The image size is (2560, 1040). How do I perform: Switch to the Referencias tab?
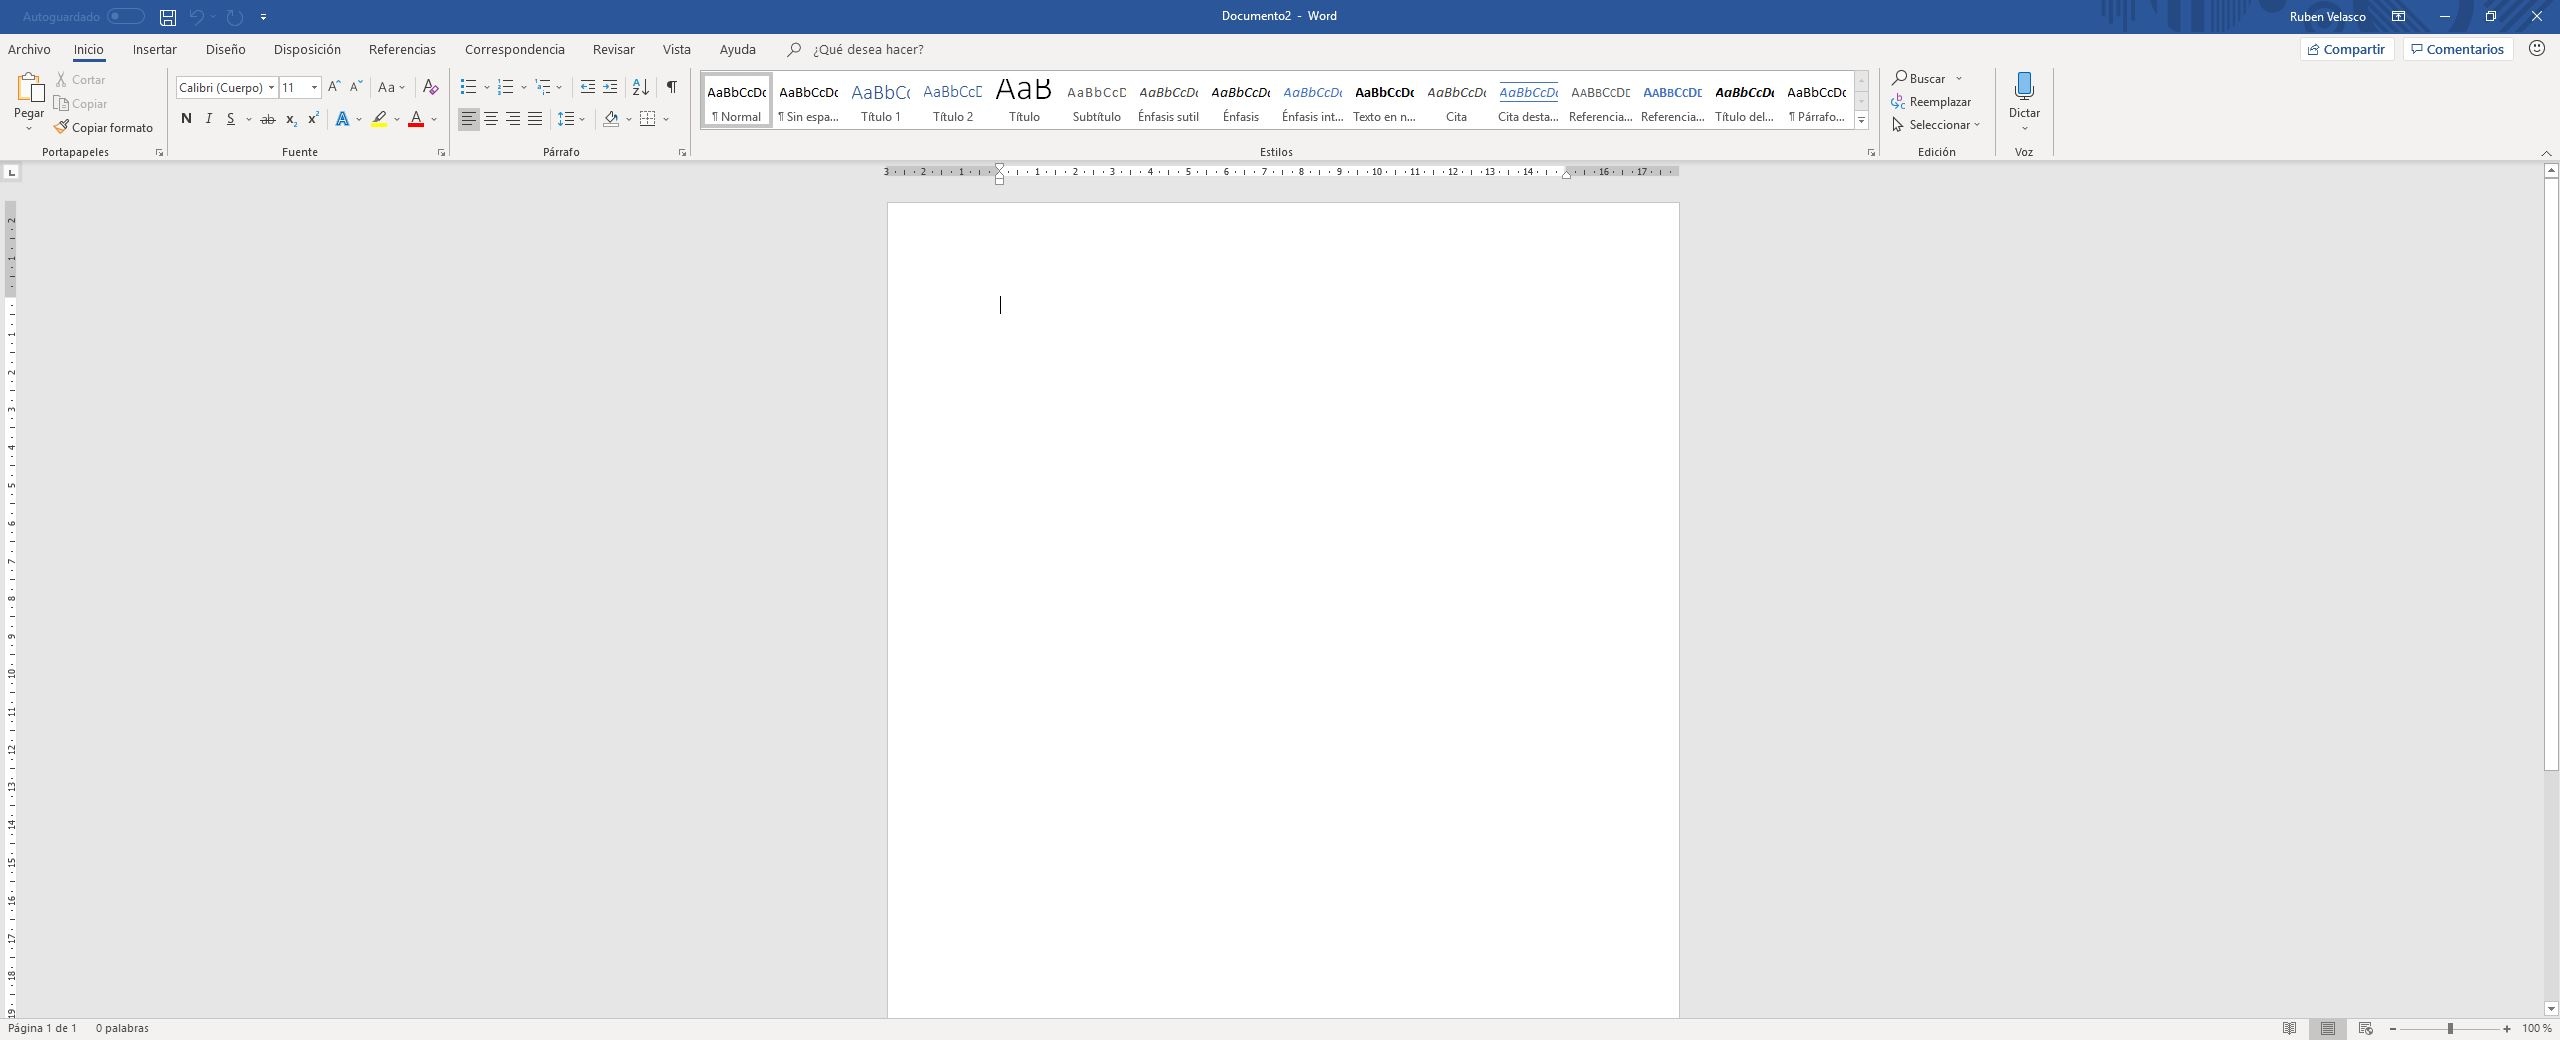click(402, 49)
